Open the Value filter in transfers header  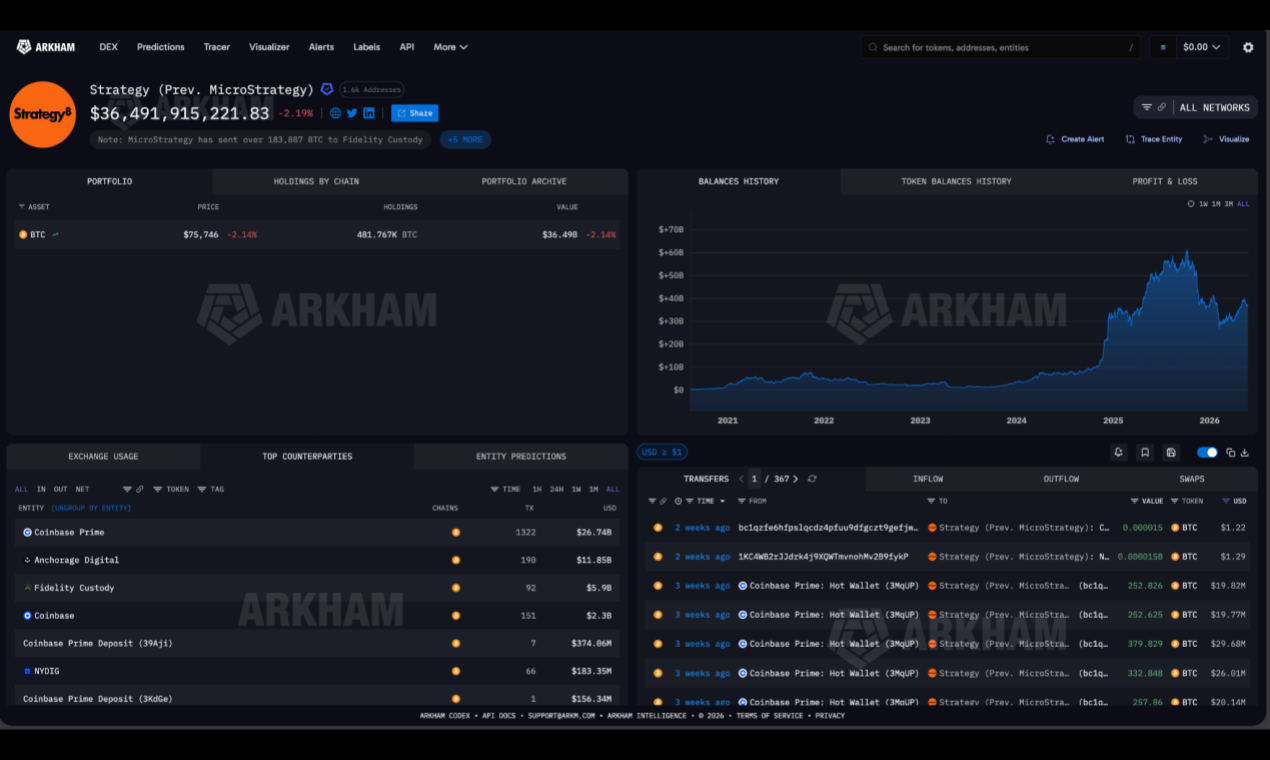click(x=1147, y=501)
